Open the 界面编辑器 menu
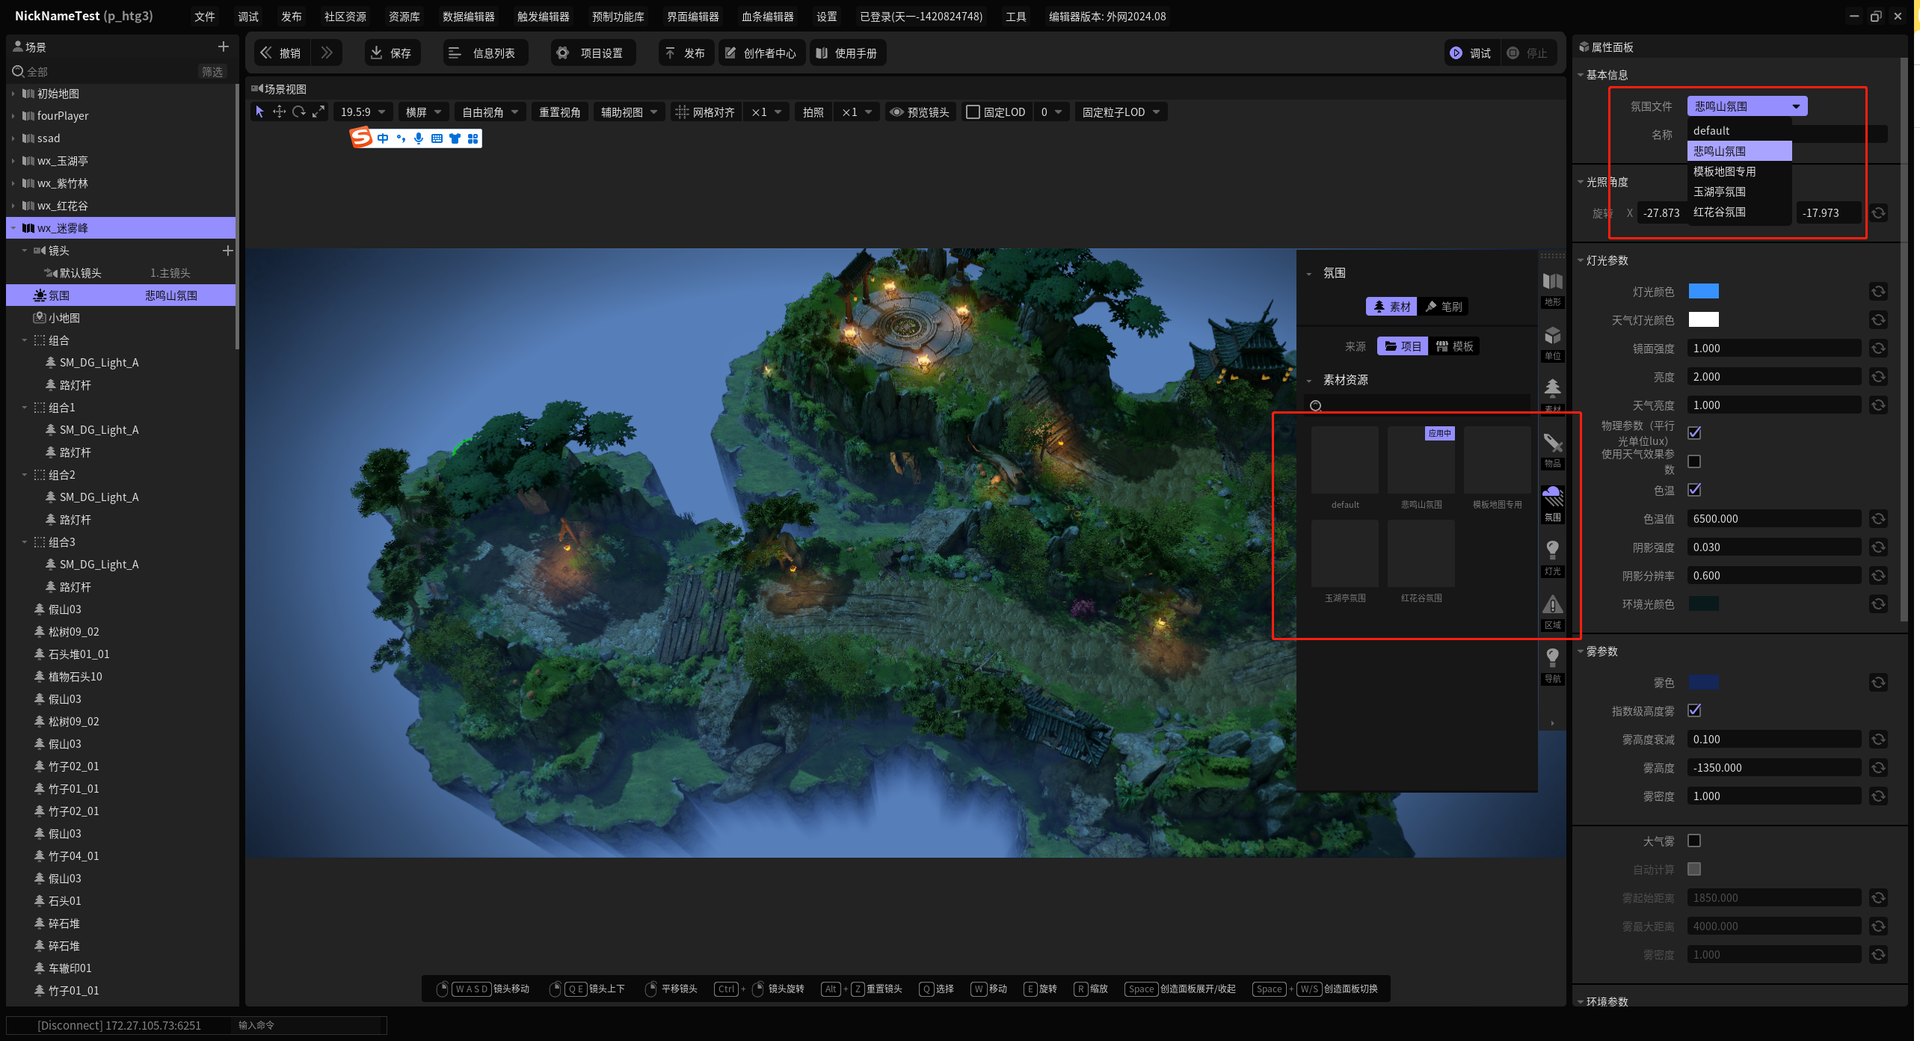The image size is (1920, 1041). (x=692, y=16)
